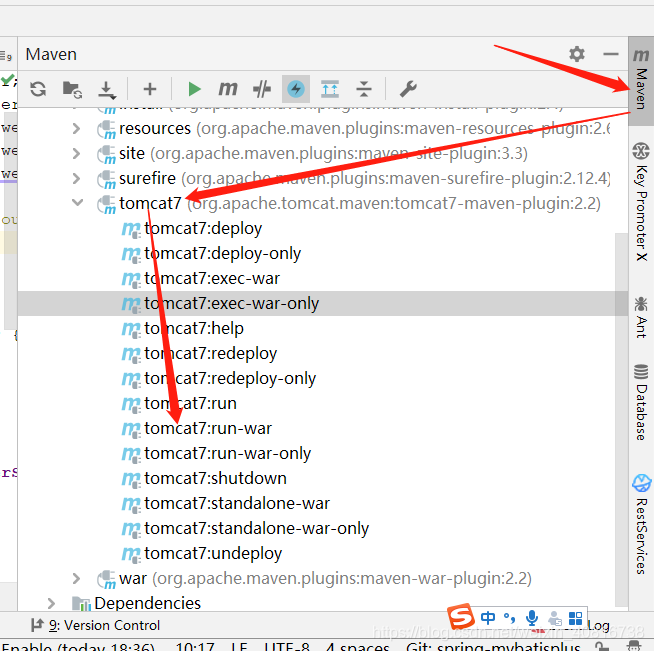Expand war plugin node
654x651 pixels.
[x=76, y=578]
